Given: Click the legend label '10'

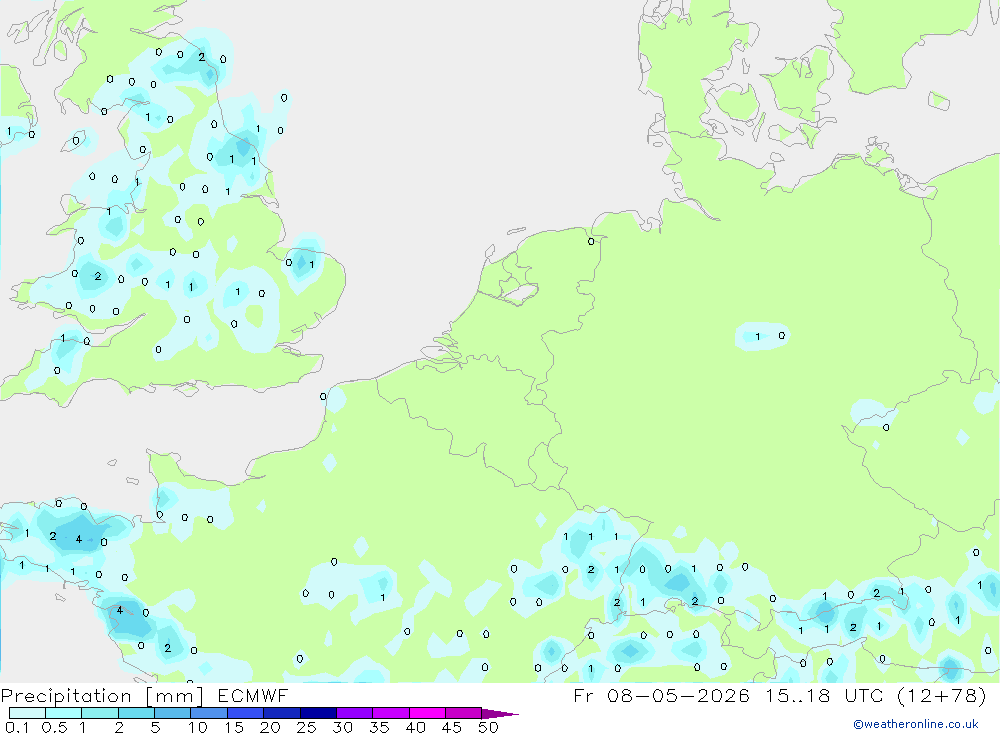Looking at the screenshot, I should (198, 727).
